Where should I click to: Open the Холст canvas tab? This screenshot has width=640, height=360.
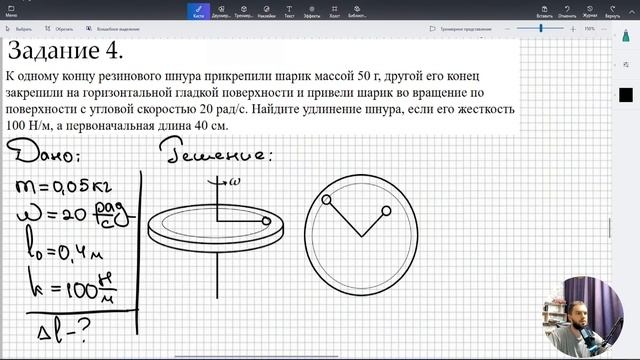[334, 11]
